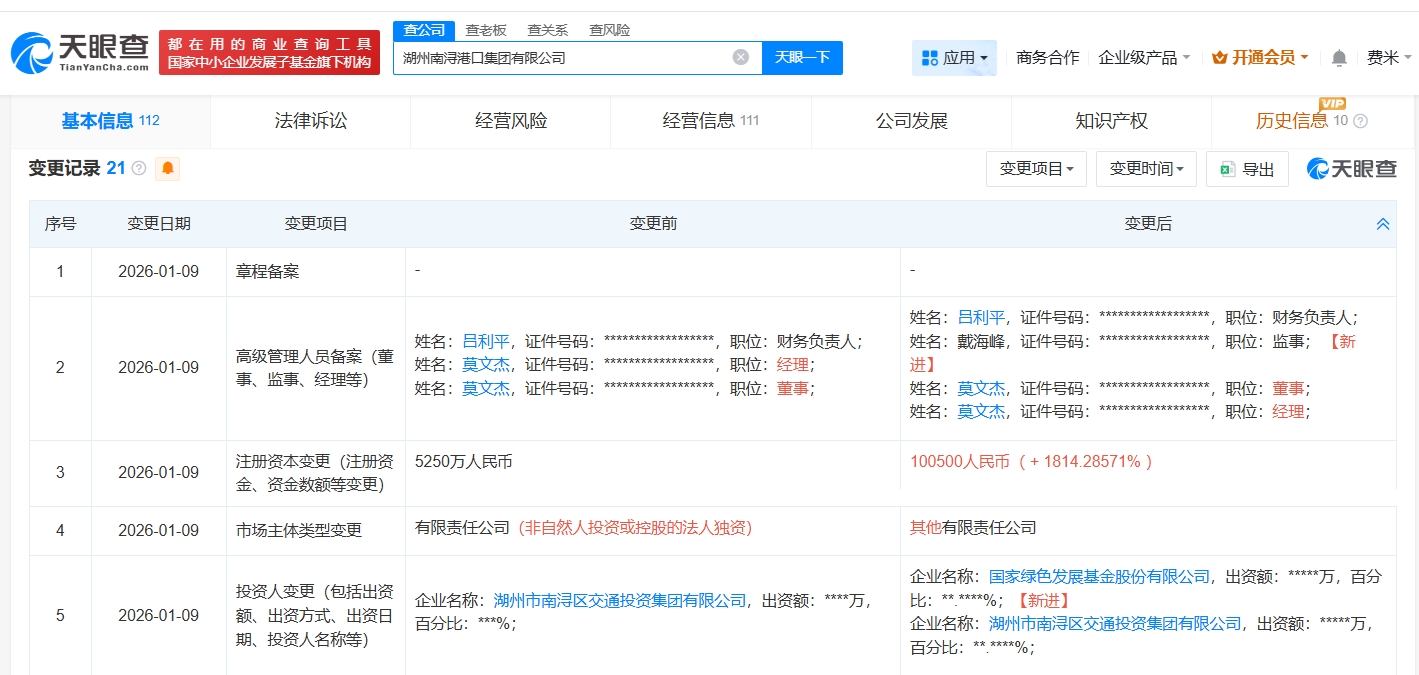Open the 商务合作 link in header
Image resolution: width=1419 pixels, height=675 pixels.
click(1047, 58)
